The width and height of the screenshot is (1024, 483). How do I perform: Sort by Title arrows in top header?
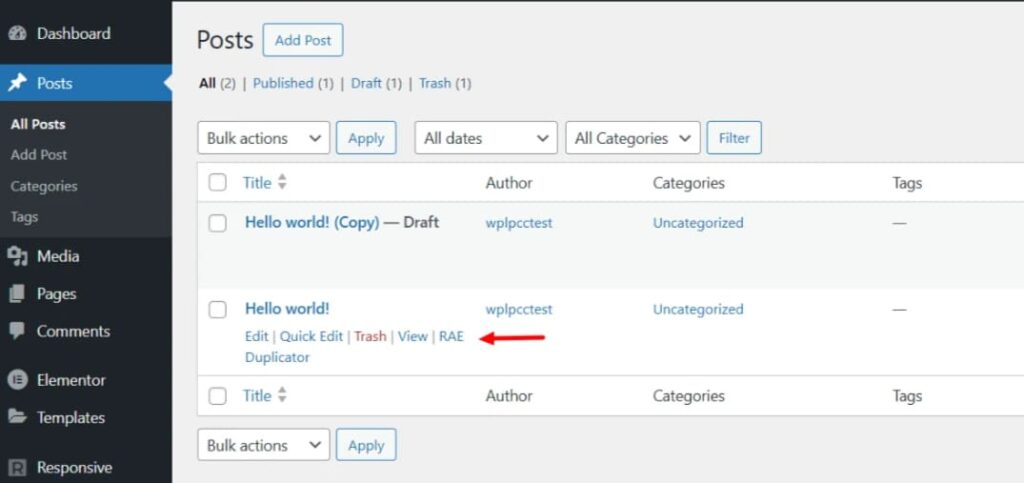[x=282, y=182]
